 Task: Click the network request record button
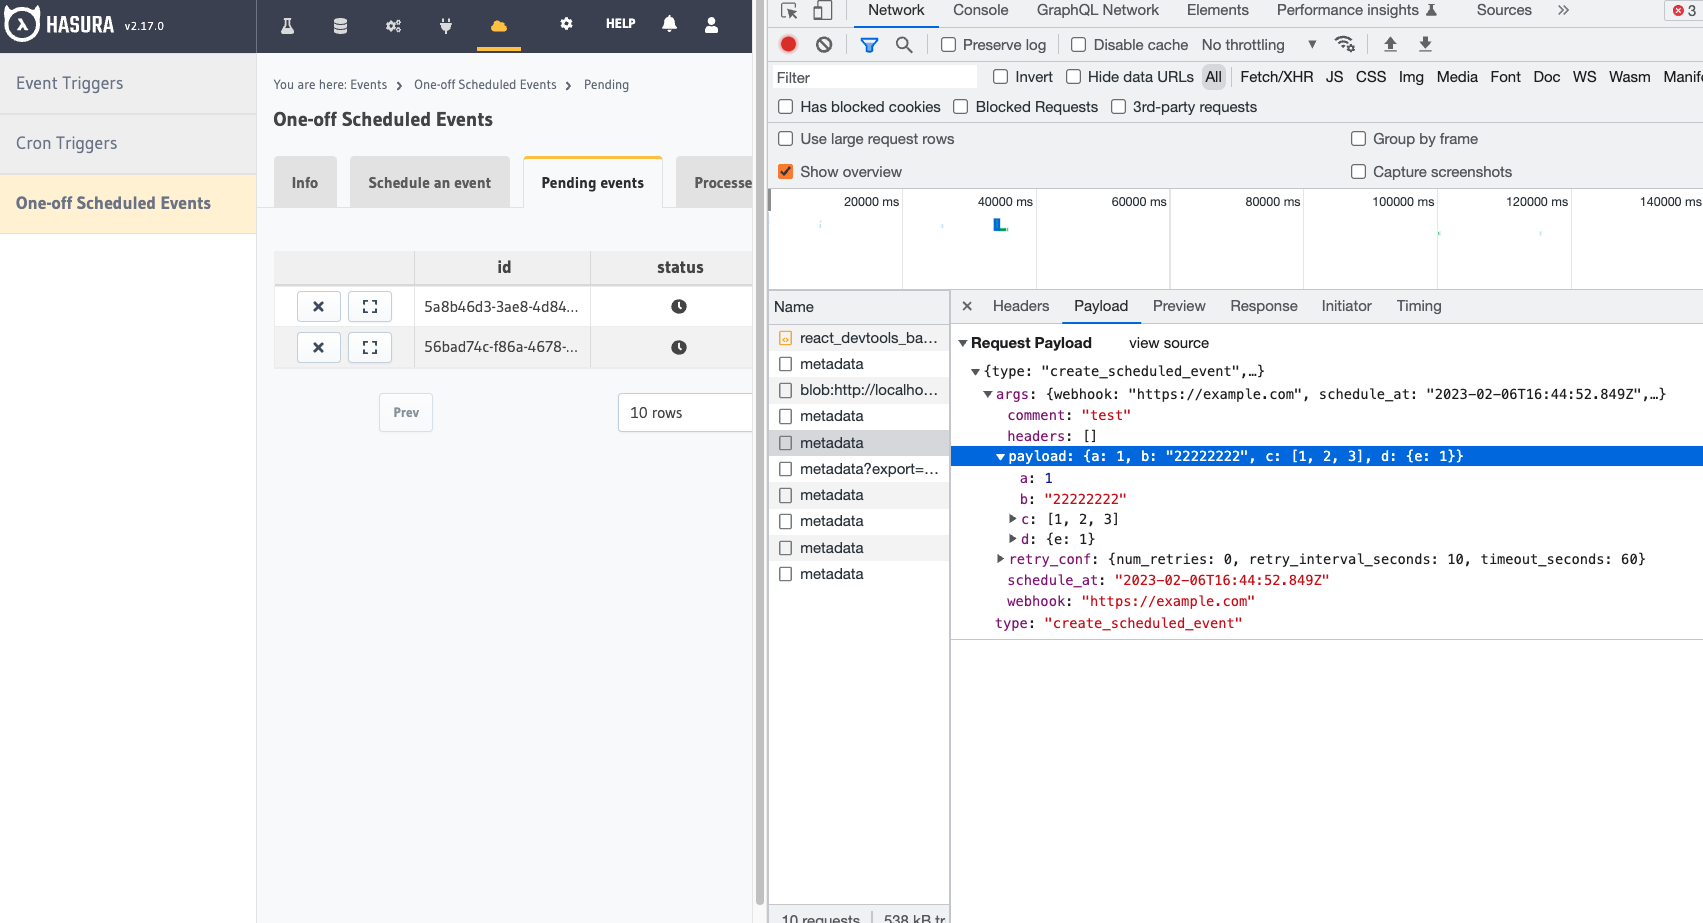pyautogui.click(x=788, y=44)
